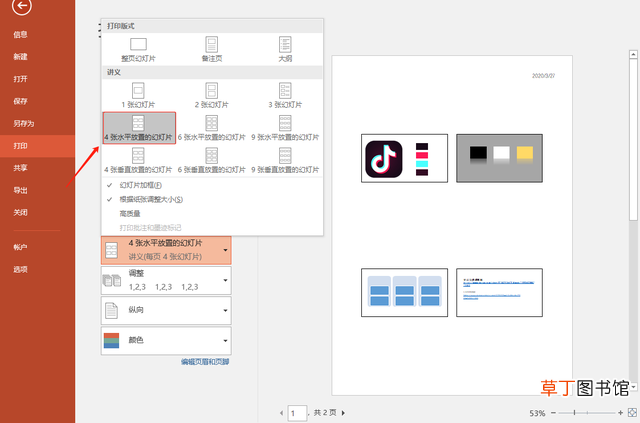Open the 4 张水平放置的幻灯片 layout dropdown
The image size is (640, 423).
coord(166,250)
